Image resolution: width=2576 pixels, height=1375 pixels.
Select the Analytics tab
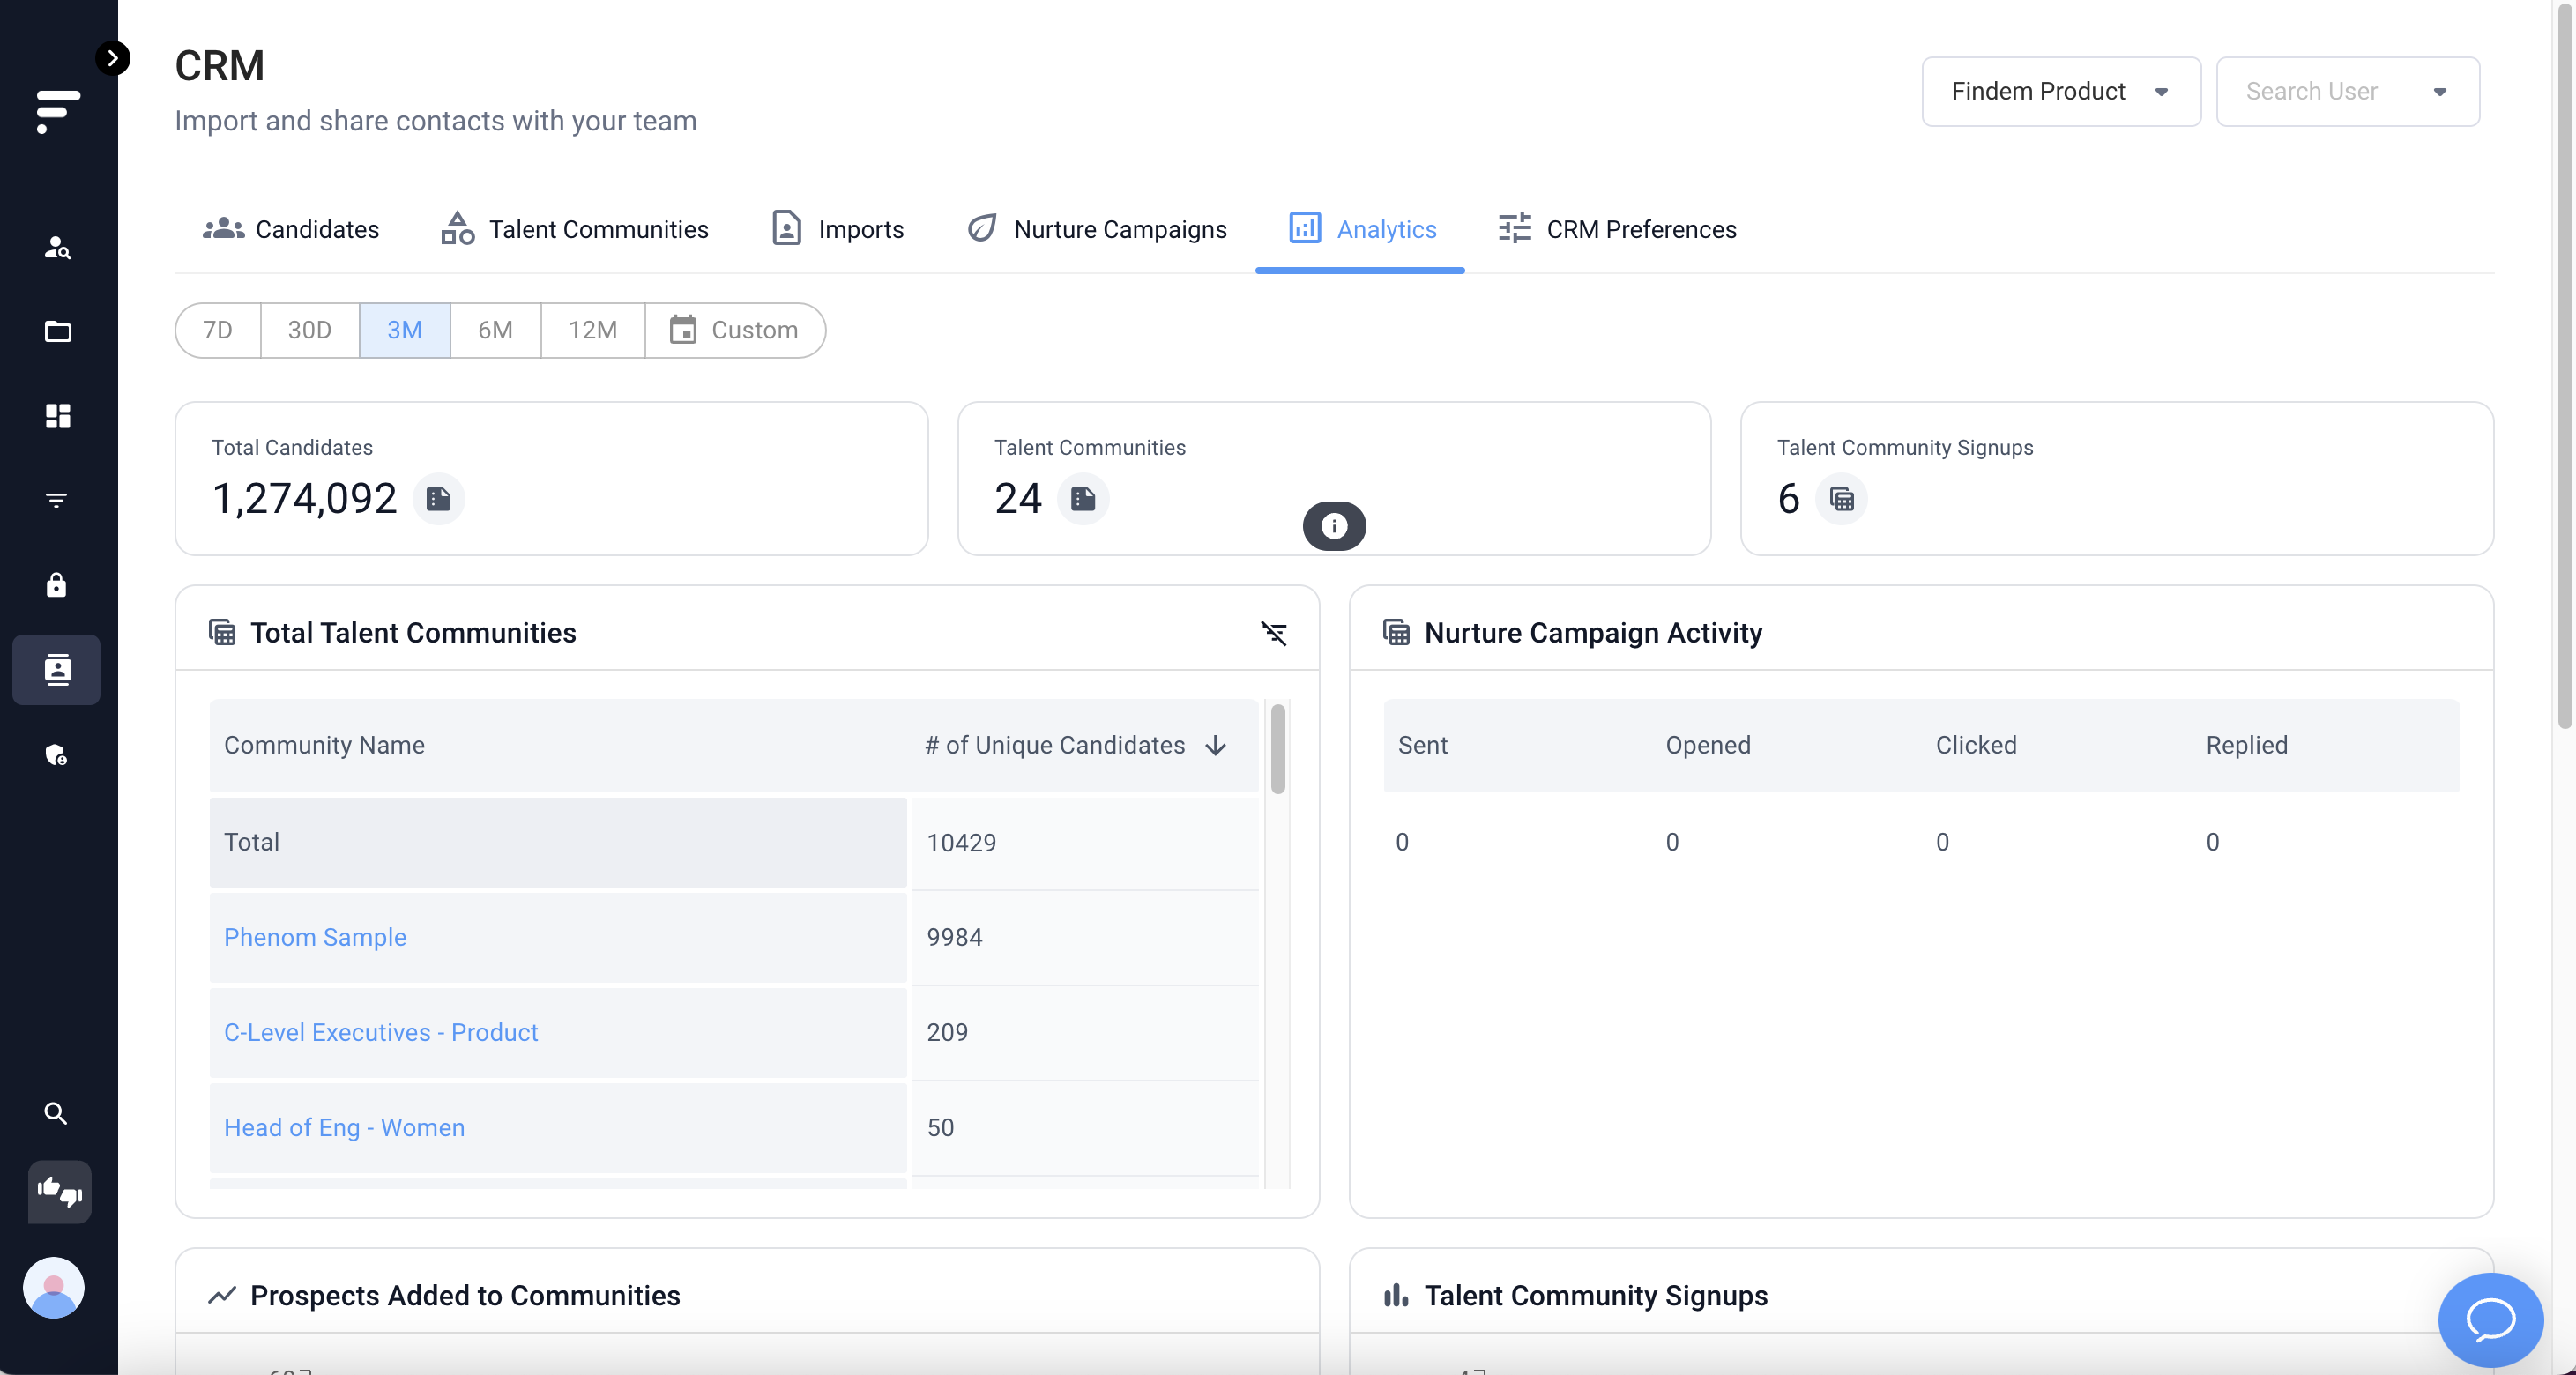click(1361, 229)
